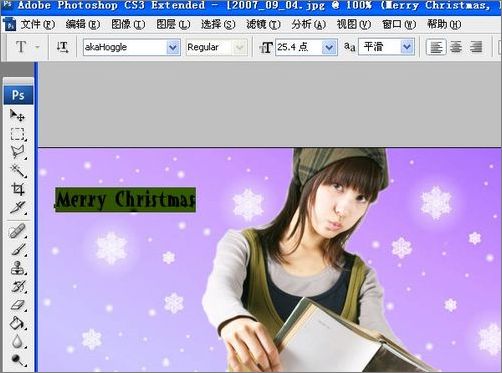Click the highlighted Merry Christmas text on canvas
The height and width of the screenshot is (373, 502).
click(x=125, y=200)
